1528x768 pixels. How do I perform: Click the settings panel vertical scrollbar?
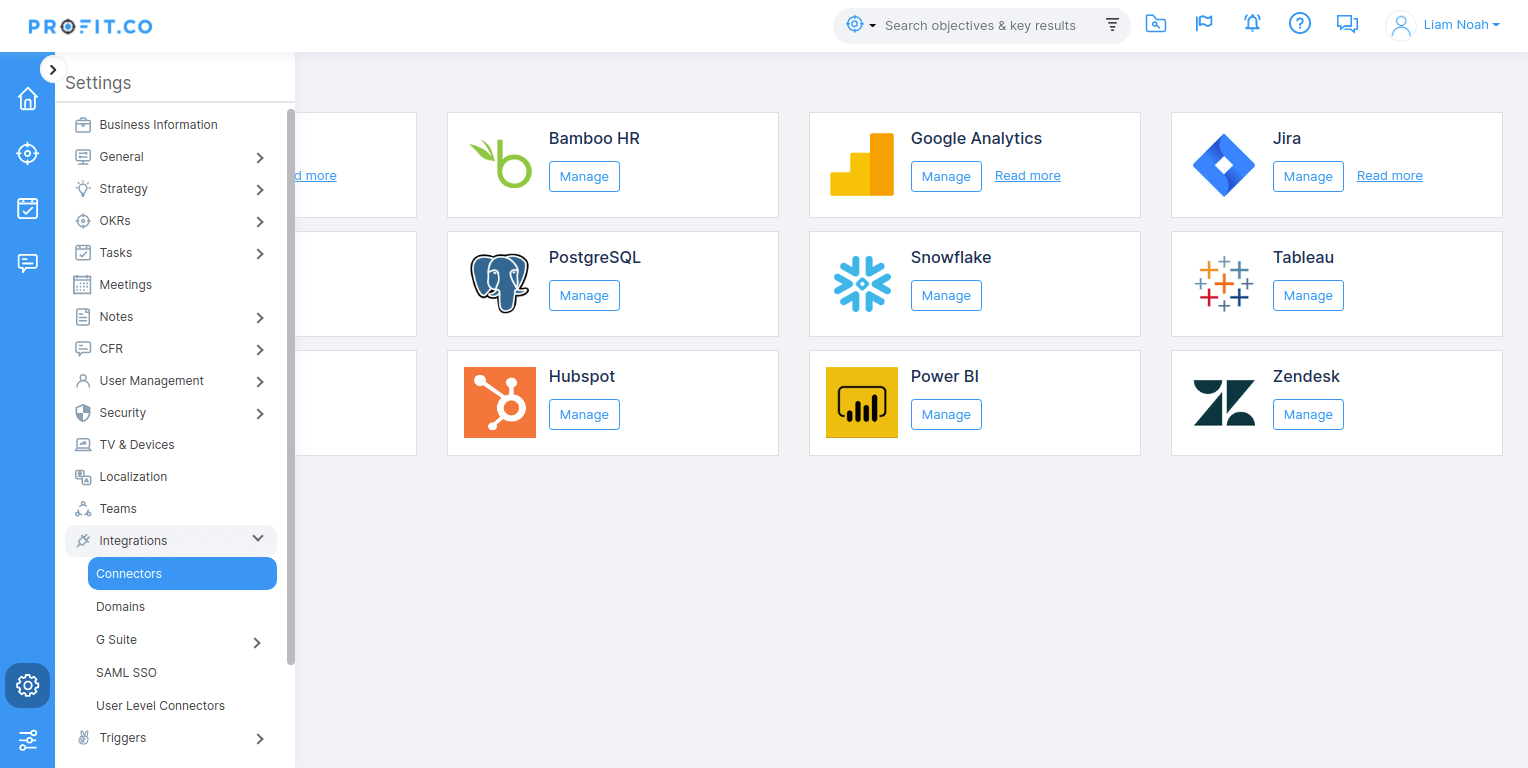[x=291, y=387]
